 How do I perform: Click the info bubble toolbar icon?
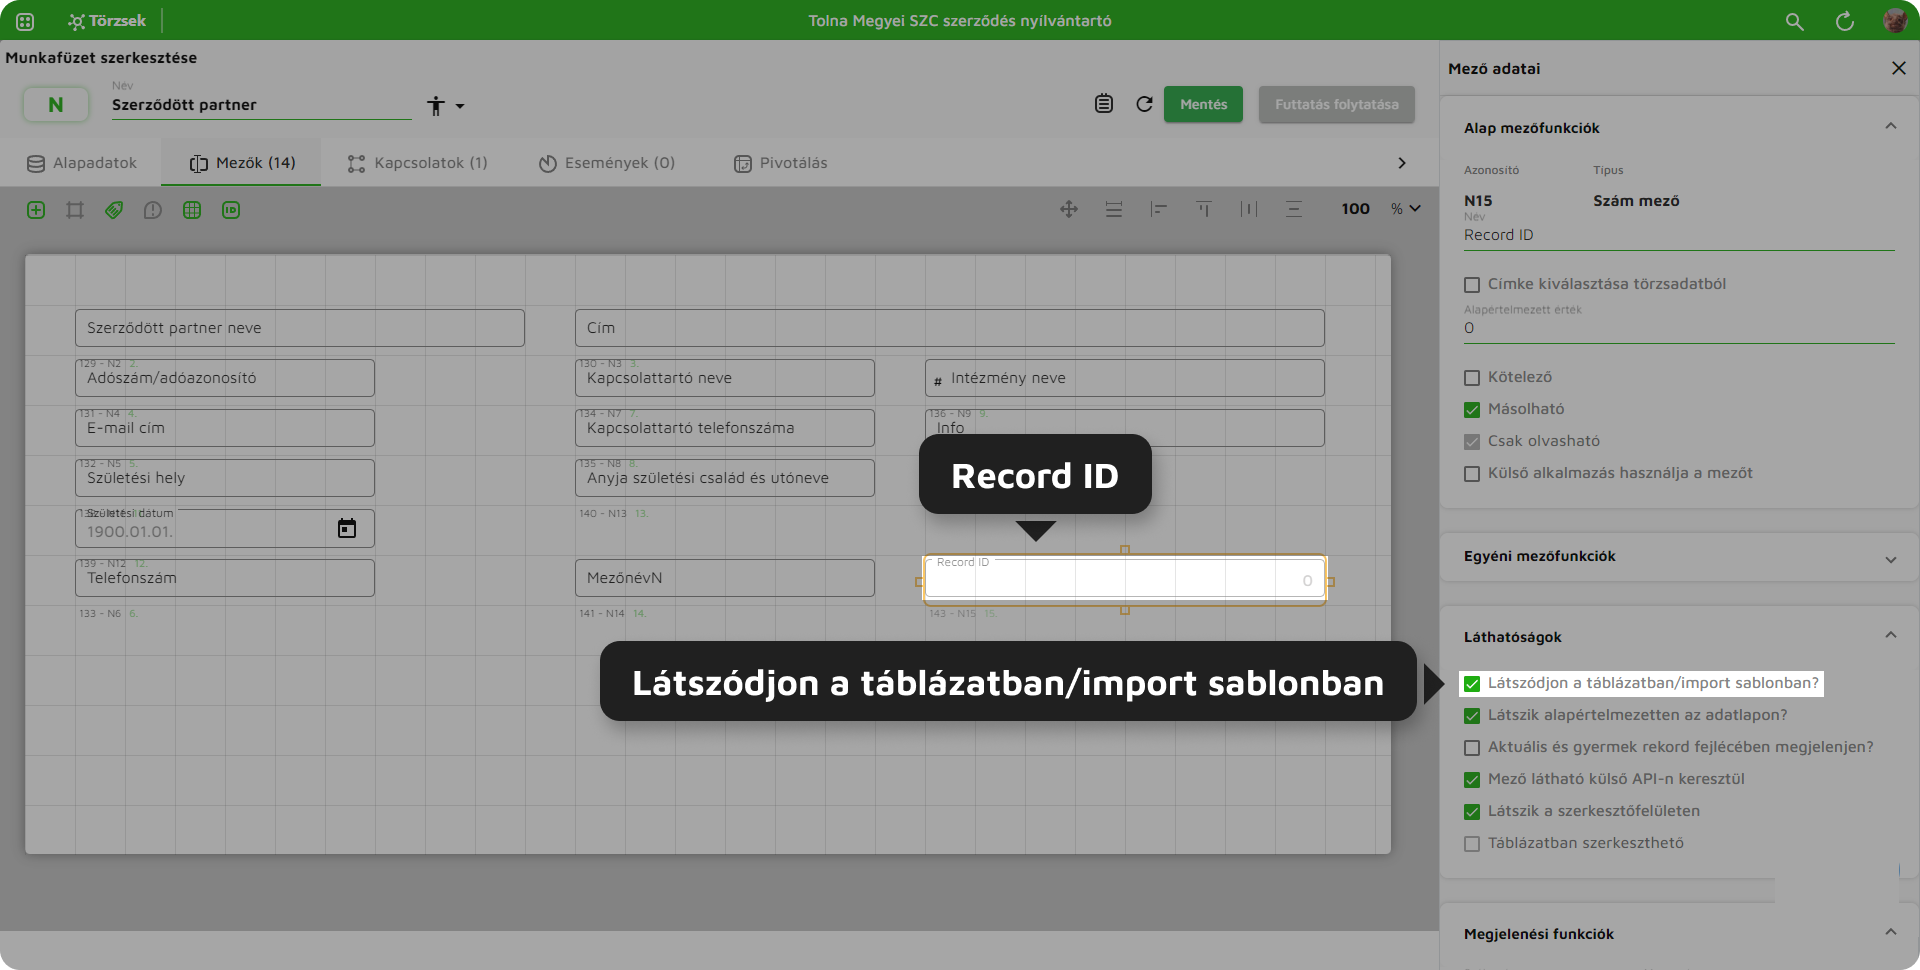[x=153, y=210]
